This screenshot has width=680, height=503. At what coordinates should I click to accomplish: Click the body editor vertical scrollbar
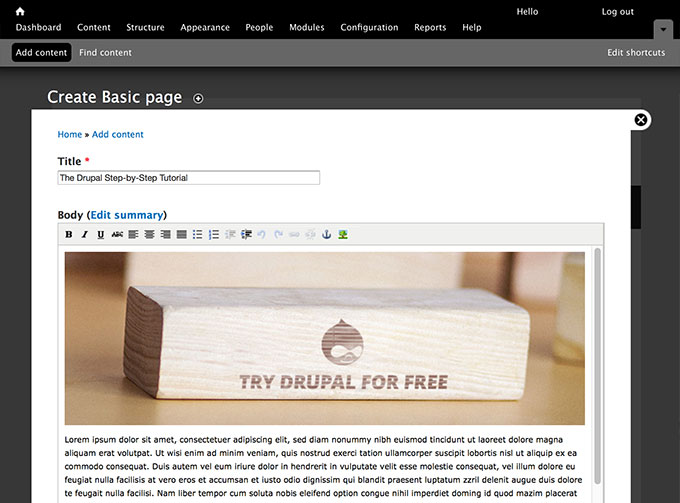tap(597, 366)
